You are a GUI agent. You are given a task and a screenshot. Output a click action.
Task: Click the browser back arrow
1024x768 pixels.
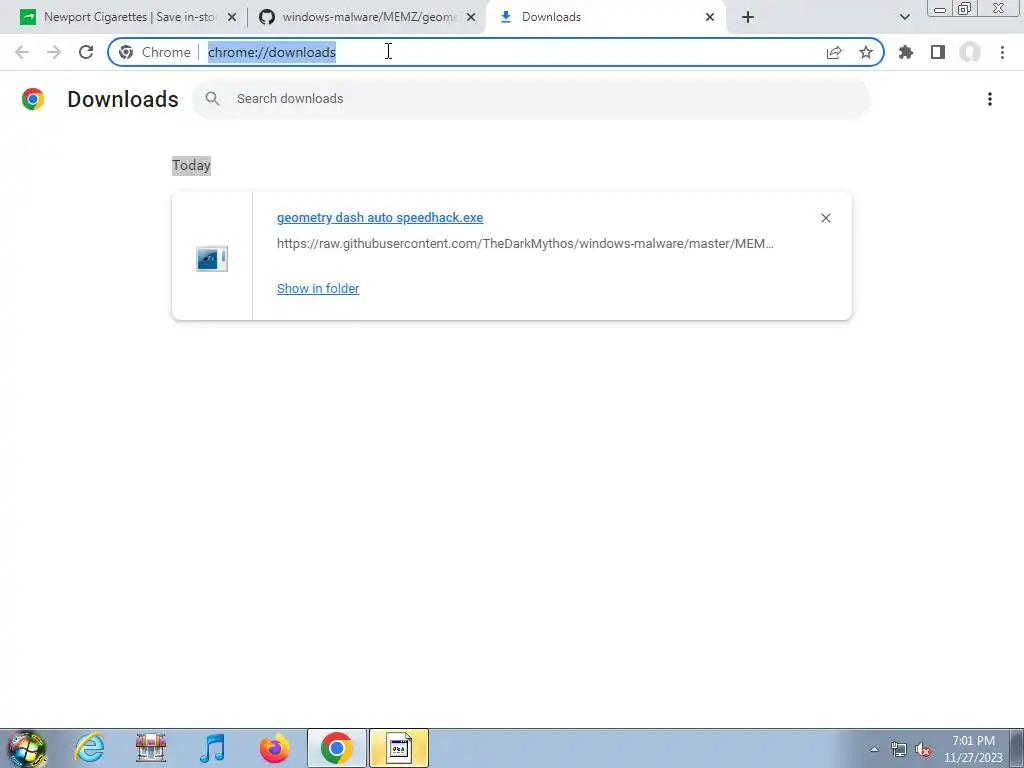(22, 52)
